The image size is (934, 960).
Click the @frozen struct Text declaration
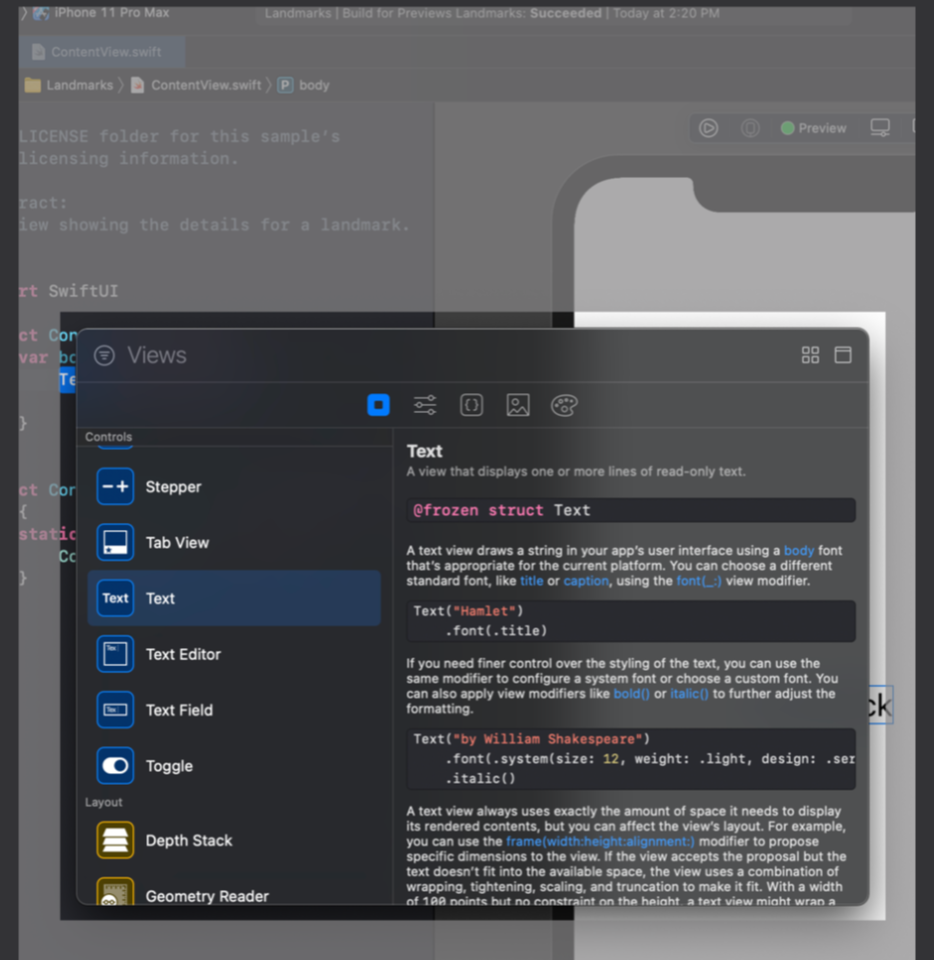631,510
